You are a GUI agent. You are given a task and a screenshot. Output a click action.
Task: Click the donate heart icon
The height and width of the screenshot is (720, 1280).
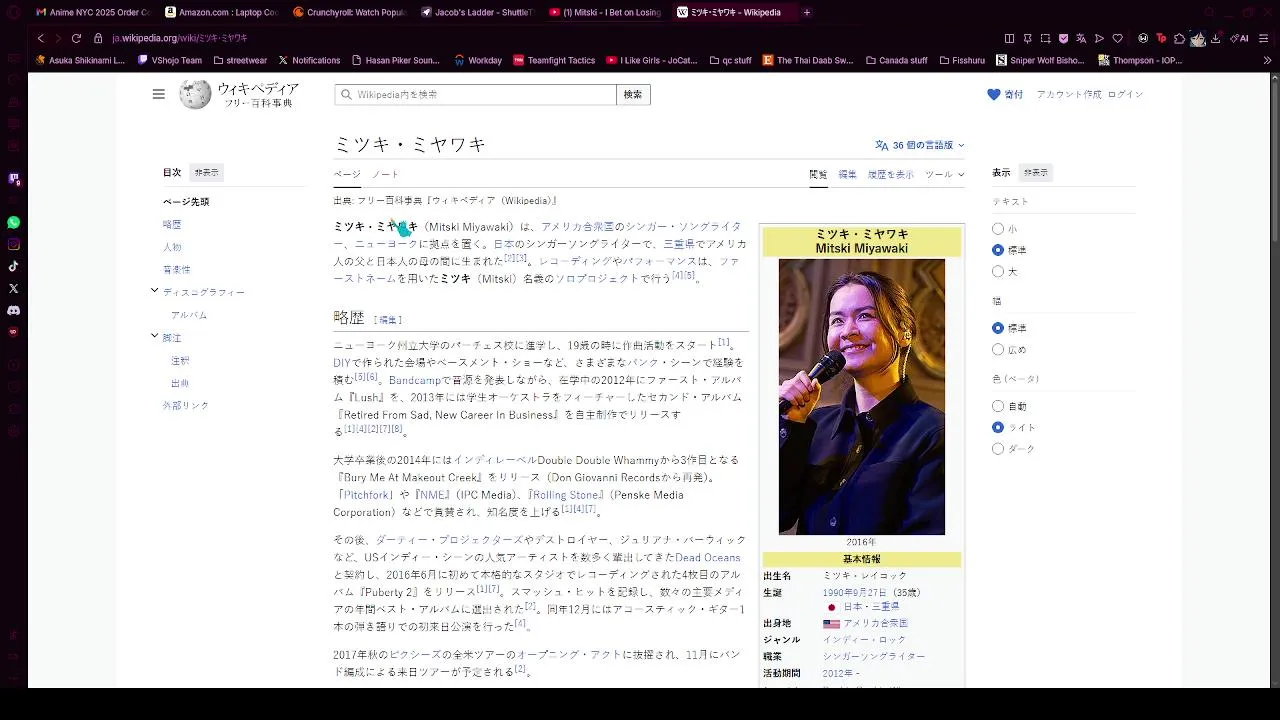click(994, 94)
